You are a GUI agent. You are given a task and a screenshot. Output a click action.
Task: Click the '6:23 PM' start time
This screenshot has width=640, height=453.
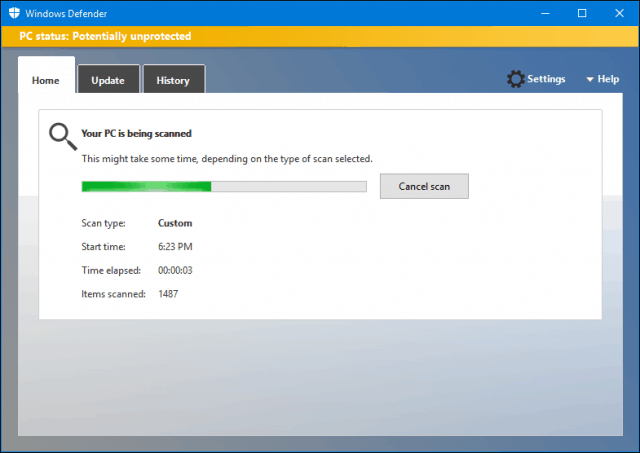175,246
